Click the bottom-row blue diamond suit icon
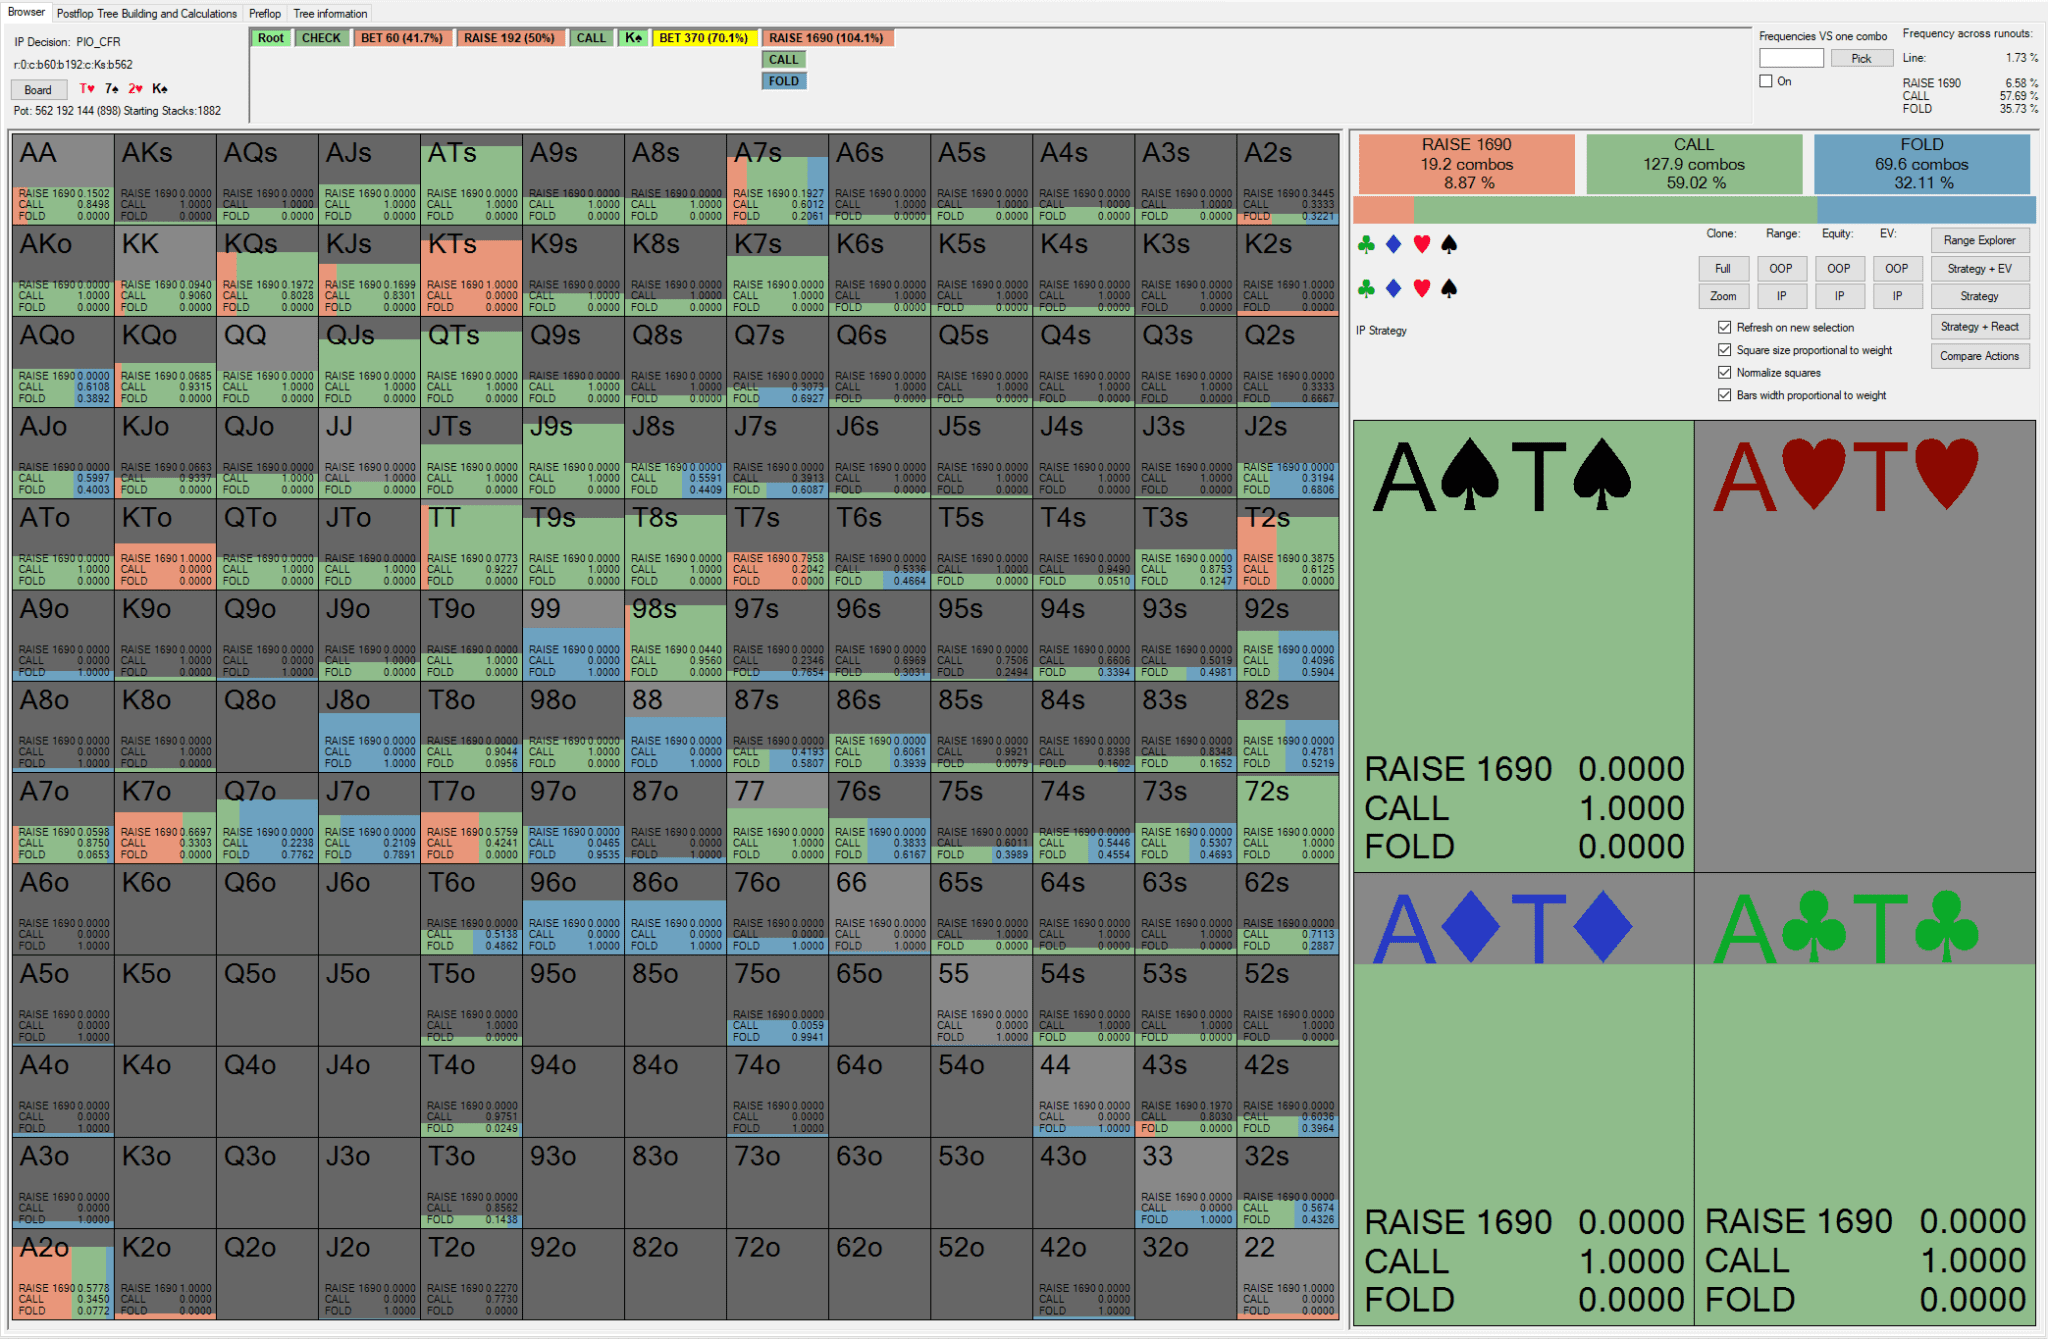Screen dimensions: 2048x1339 coord(1394,289)
